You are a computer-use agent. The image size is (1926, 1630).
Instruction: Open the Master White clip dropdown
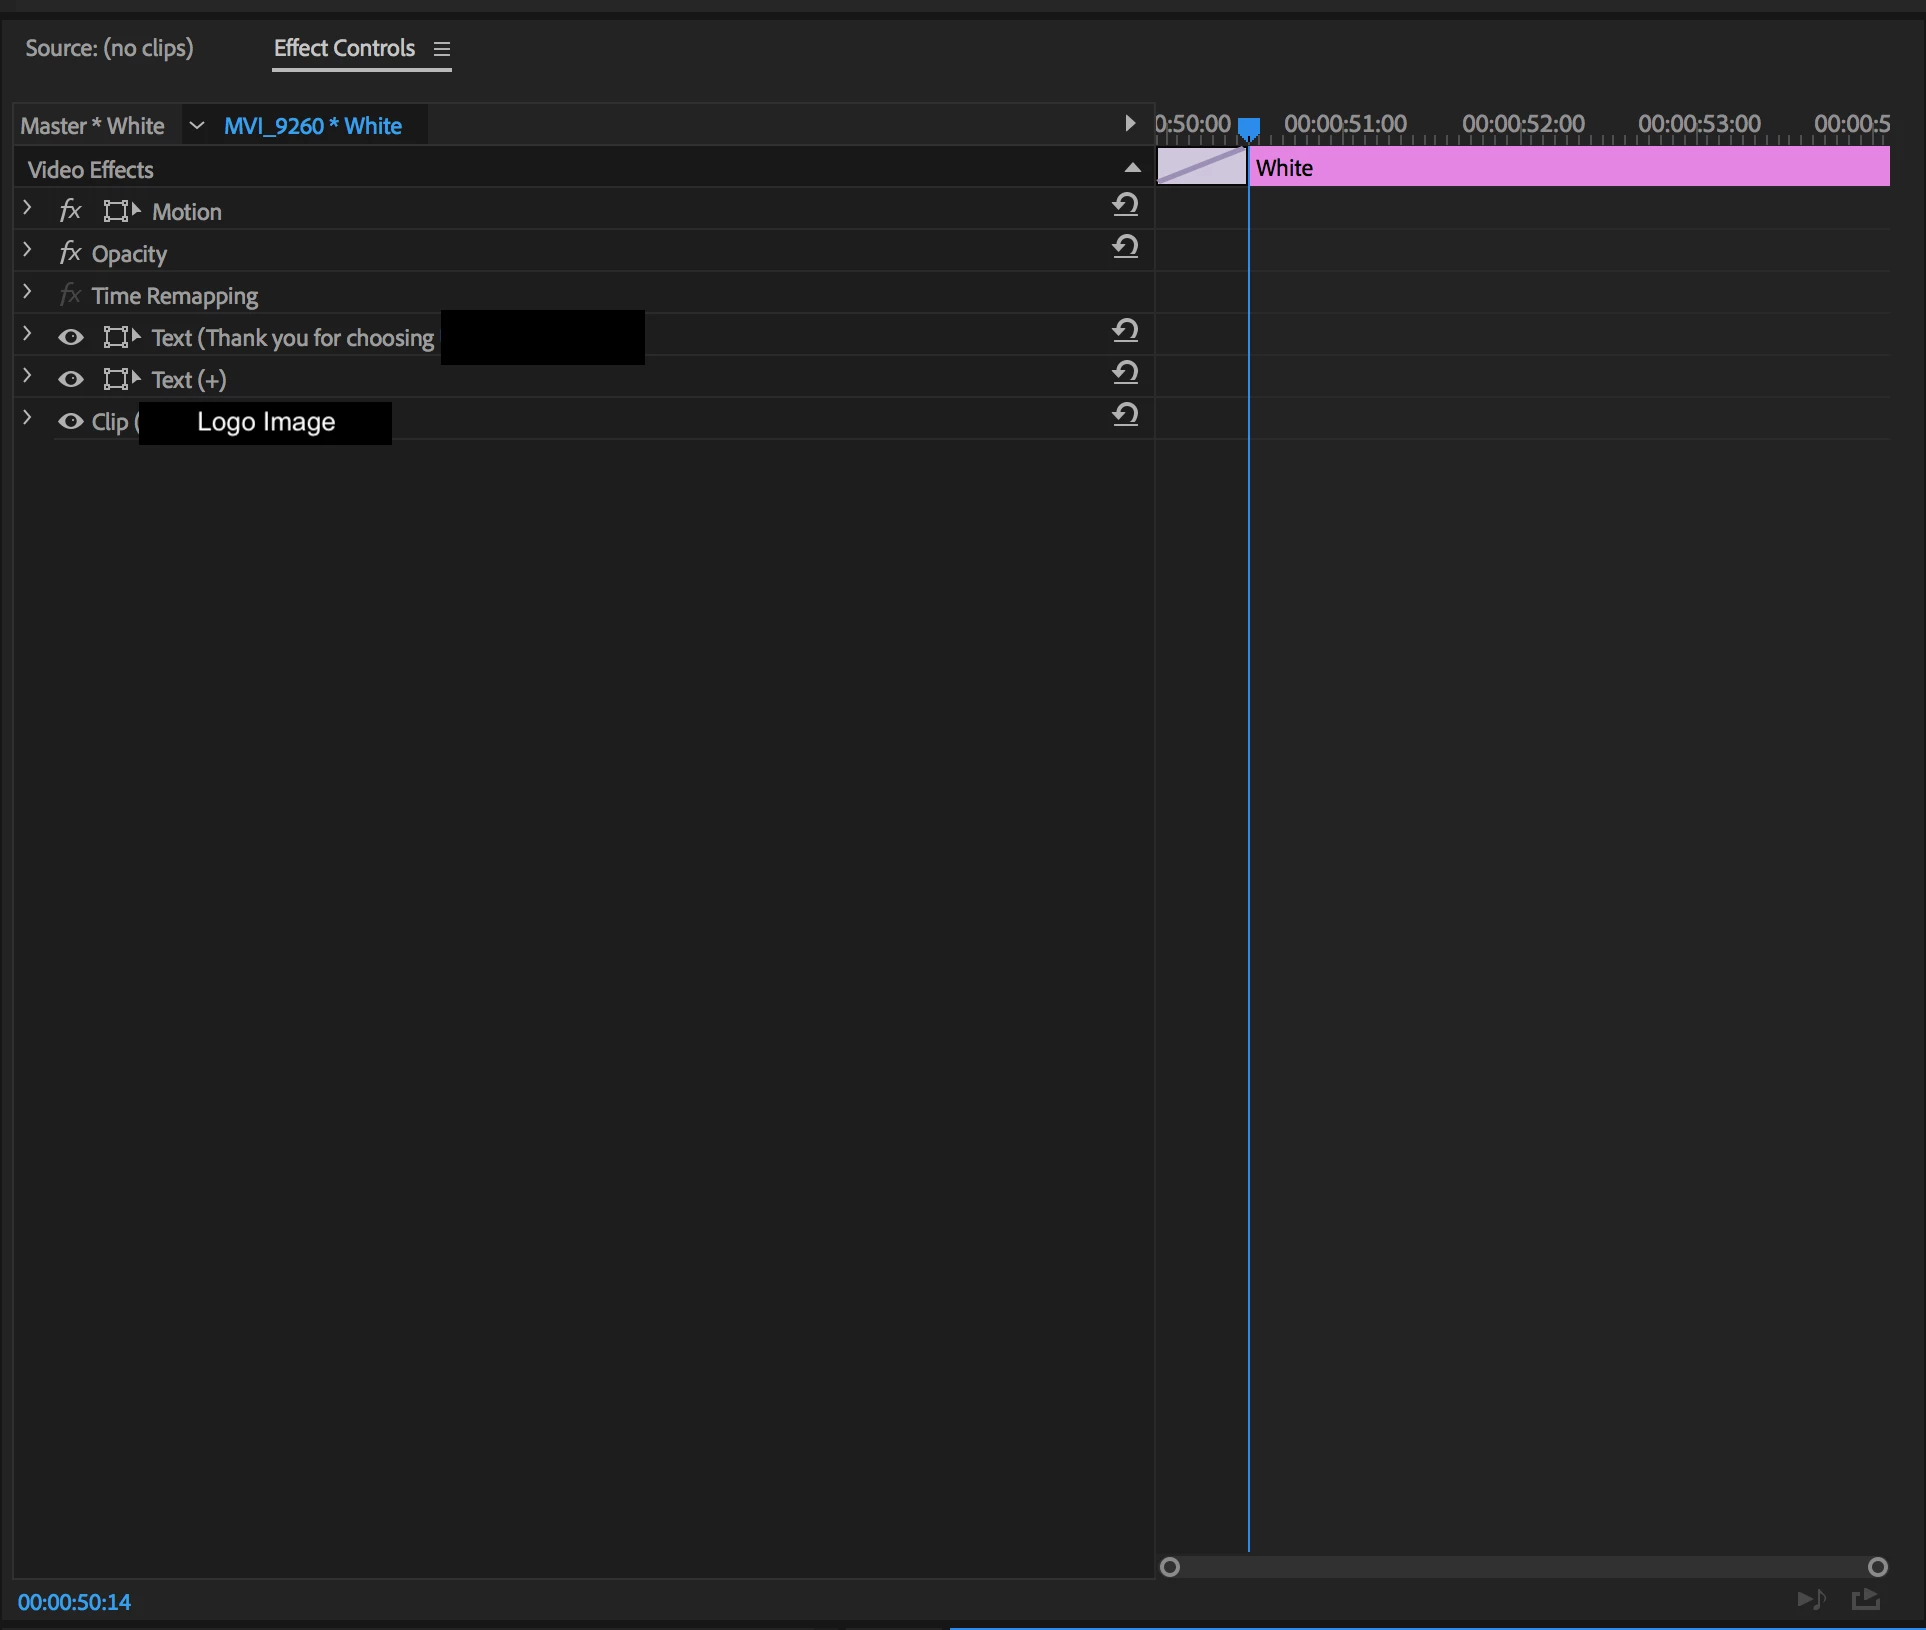(197, 125)
